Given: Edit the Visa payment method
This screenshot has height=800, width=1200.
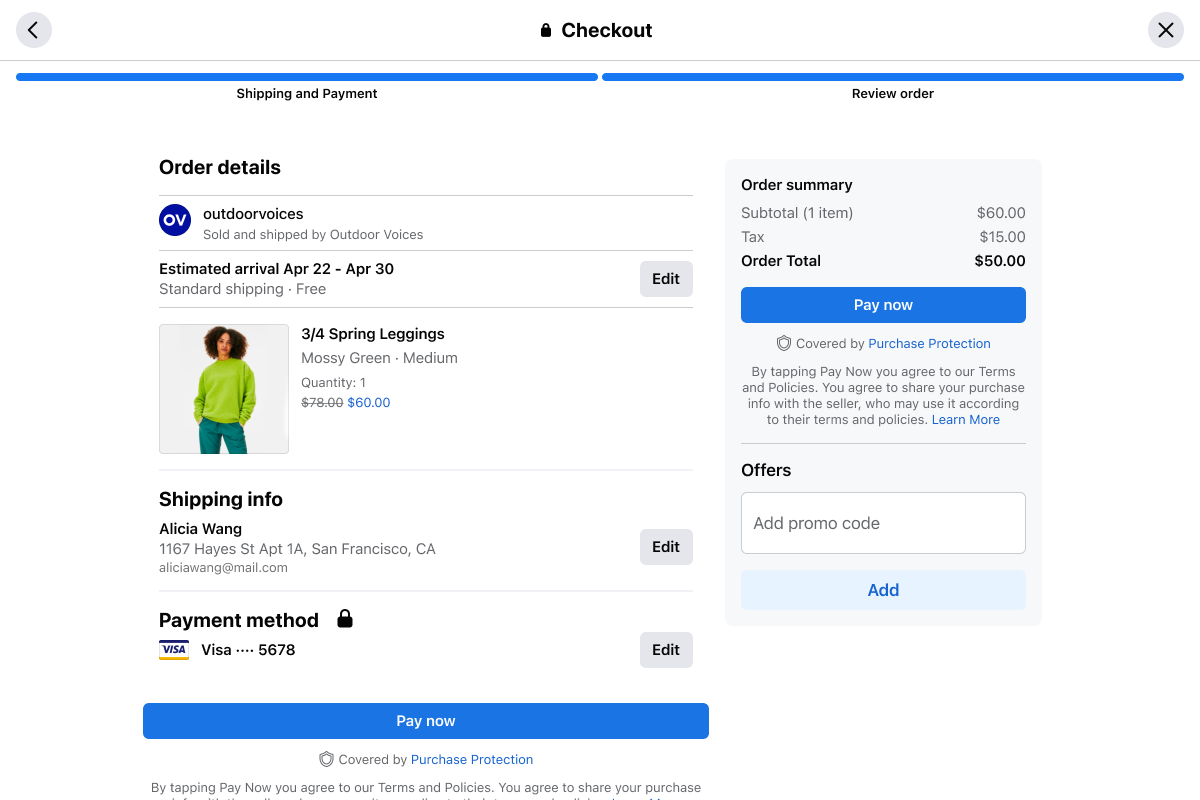Looking at the screenshot, I should coord(666,650).
